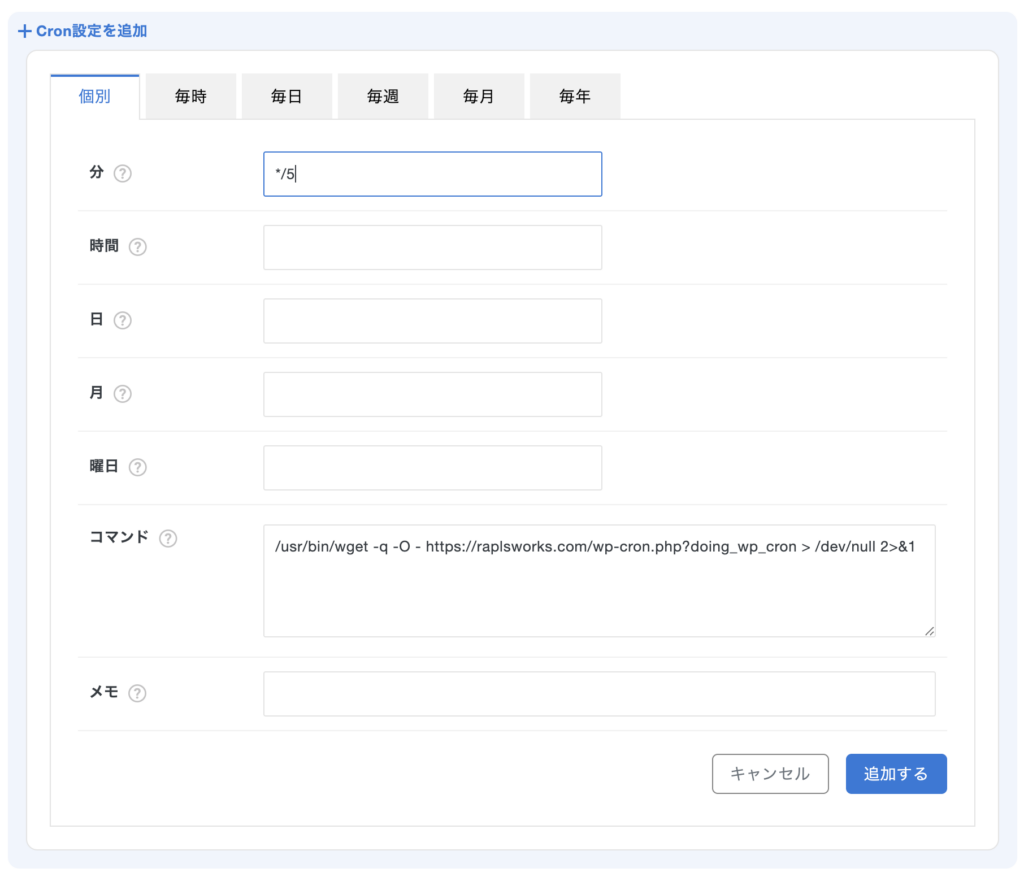Switch to the 毎時 tab
Viewport: 1024px width, 877px height.
tap(191, 95)
